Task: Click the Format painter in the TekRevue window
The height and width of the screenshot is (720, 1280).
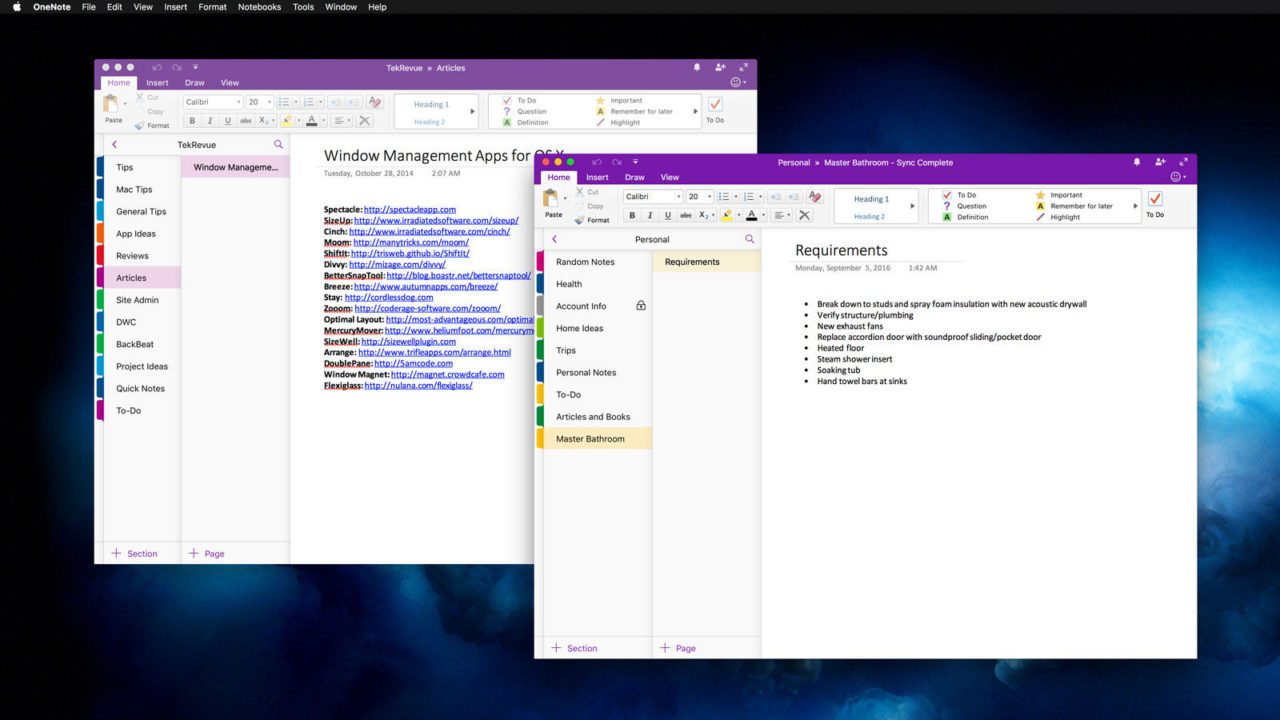Action: (x=151, y=126)
